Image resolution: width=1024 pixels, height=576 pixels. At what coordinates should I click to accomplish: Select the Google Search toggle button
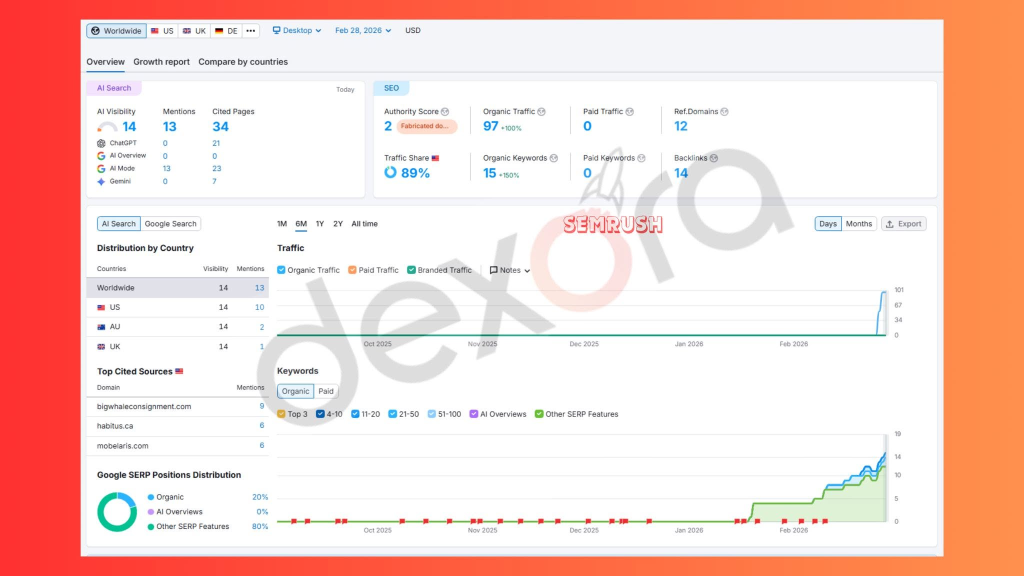click(170, 224)
